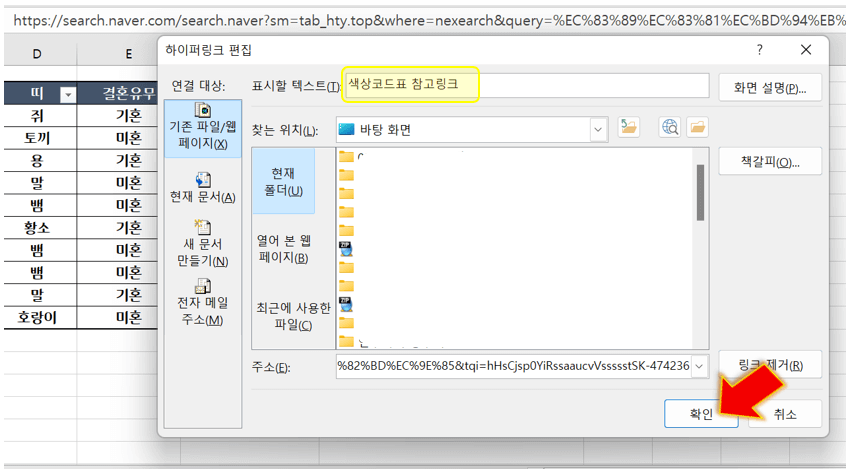Go up one folder level icon
The height and width of the screenshot is (469, 850).
(x=629, y=127)
